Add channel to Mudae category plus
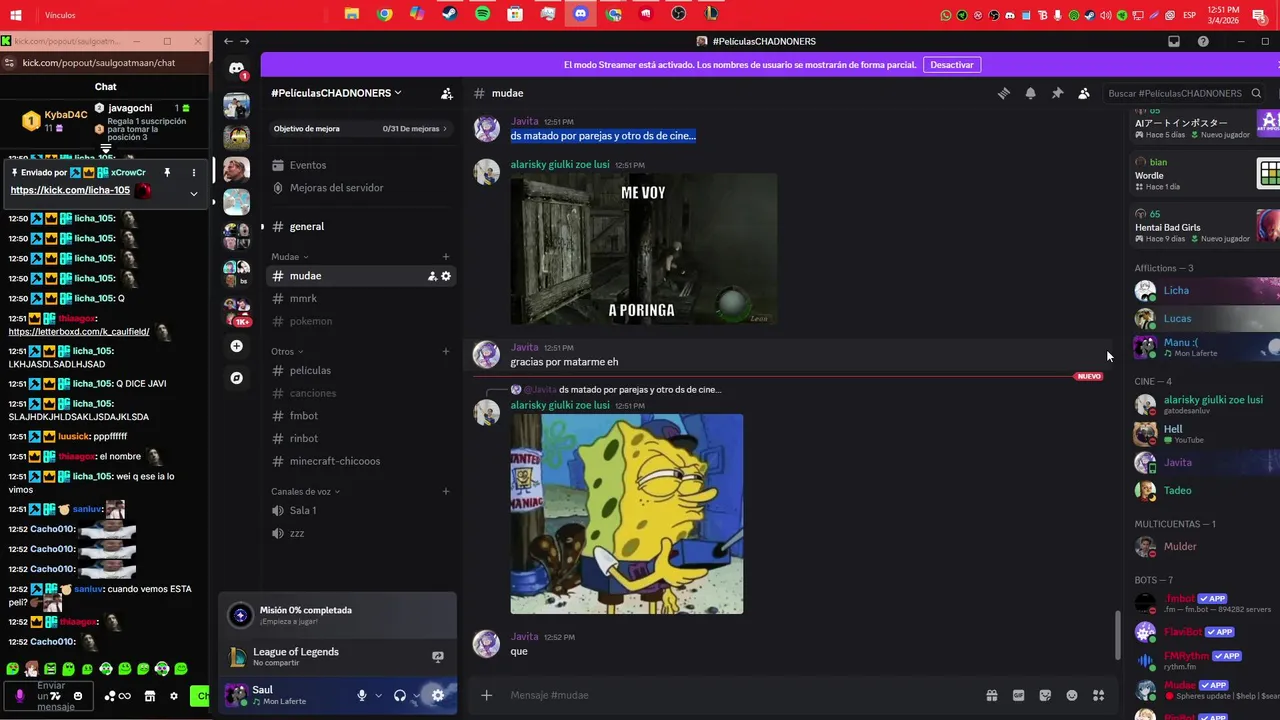1280x720 pixels. pos(446,257)
